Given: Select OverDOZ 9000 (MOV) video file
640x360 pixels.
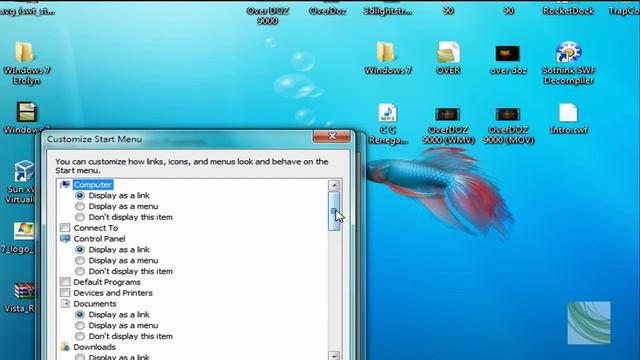Looking at the screenshot, I should coord(508,114).
